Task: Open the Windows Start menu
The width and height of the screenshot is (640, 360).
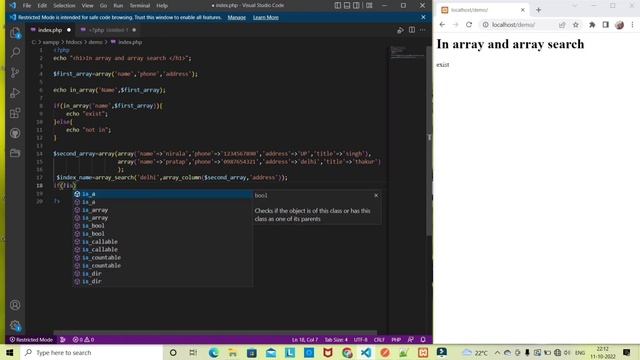Action: 10,352
